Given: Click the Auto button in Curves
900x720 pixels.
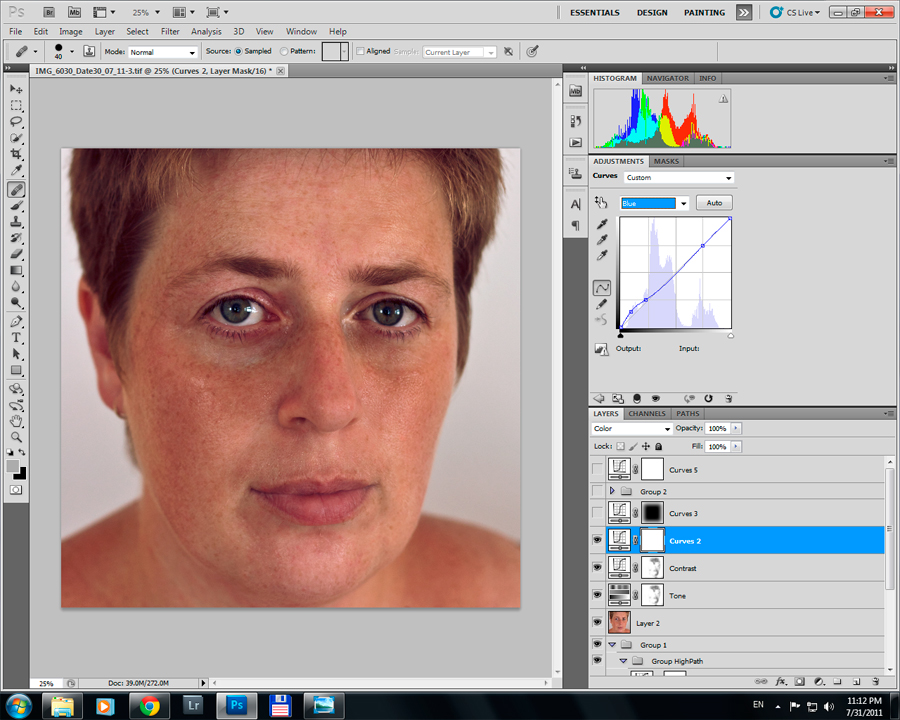Looking at the screenshot, I should [714, 203].
